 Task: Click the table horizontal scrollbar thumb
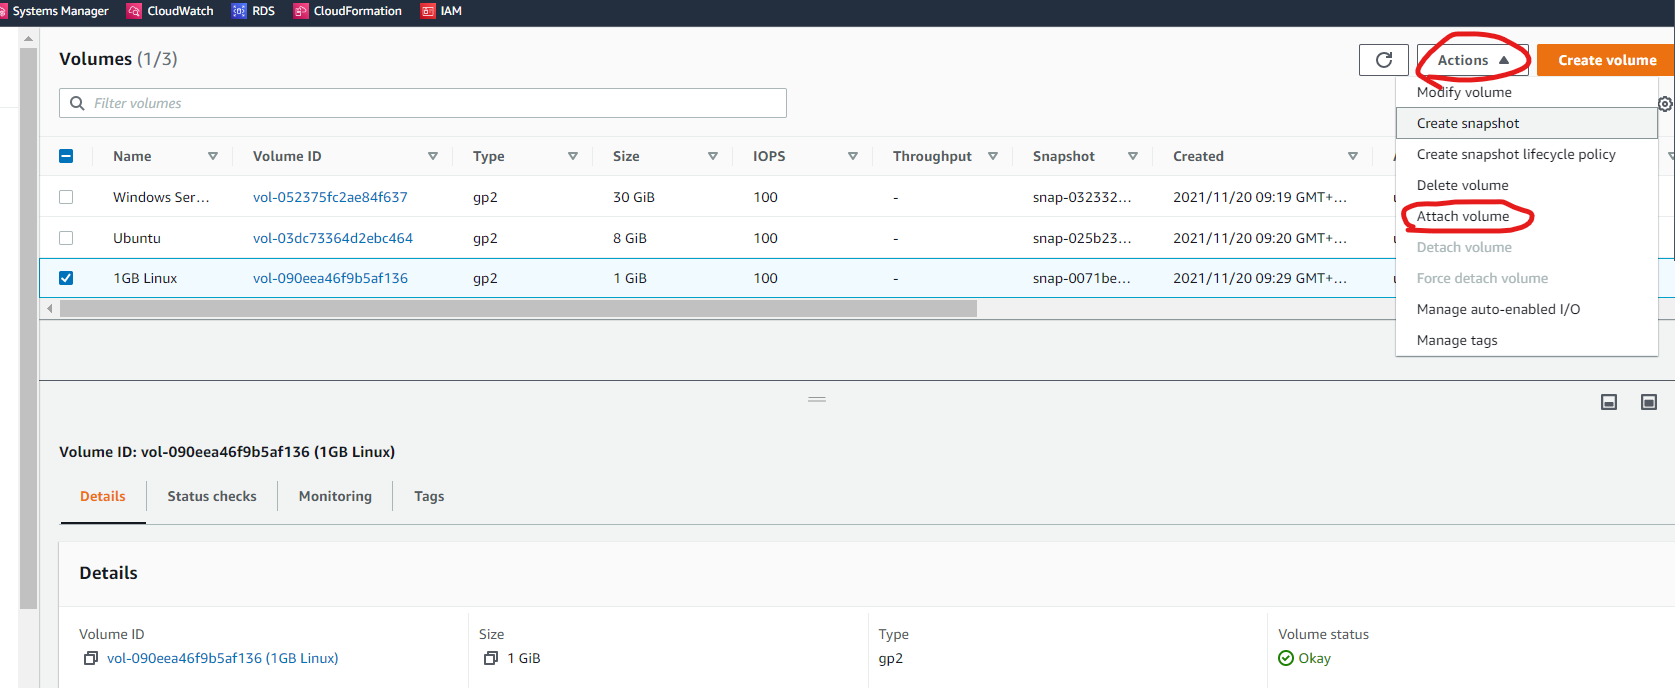518,309
